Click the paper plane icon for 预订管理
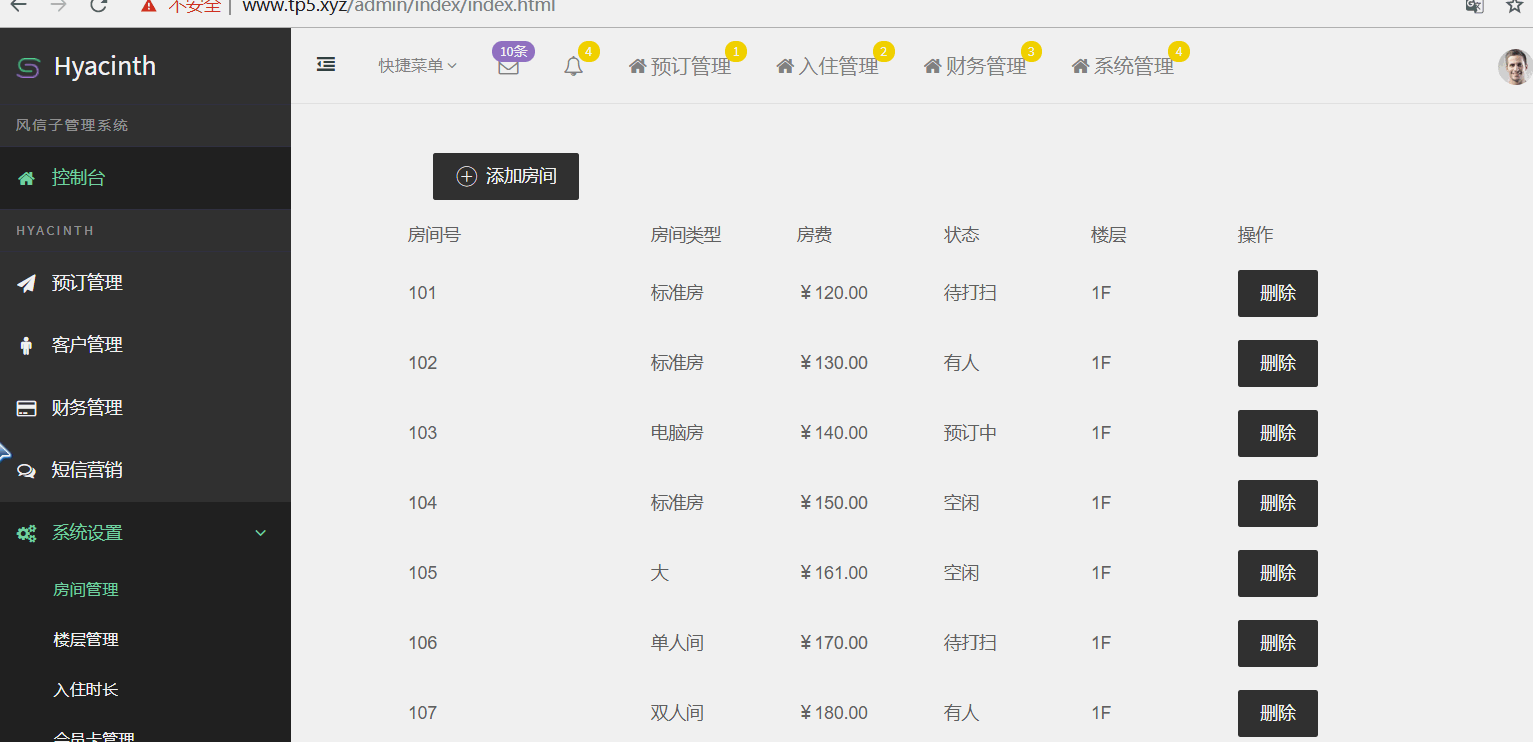 [27, 283]
